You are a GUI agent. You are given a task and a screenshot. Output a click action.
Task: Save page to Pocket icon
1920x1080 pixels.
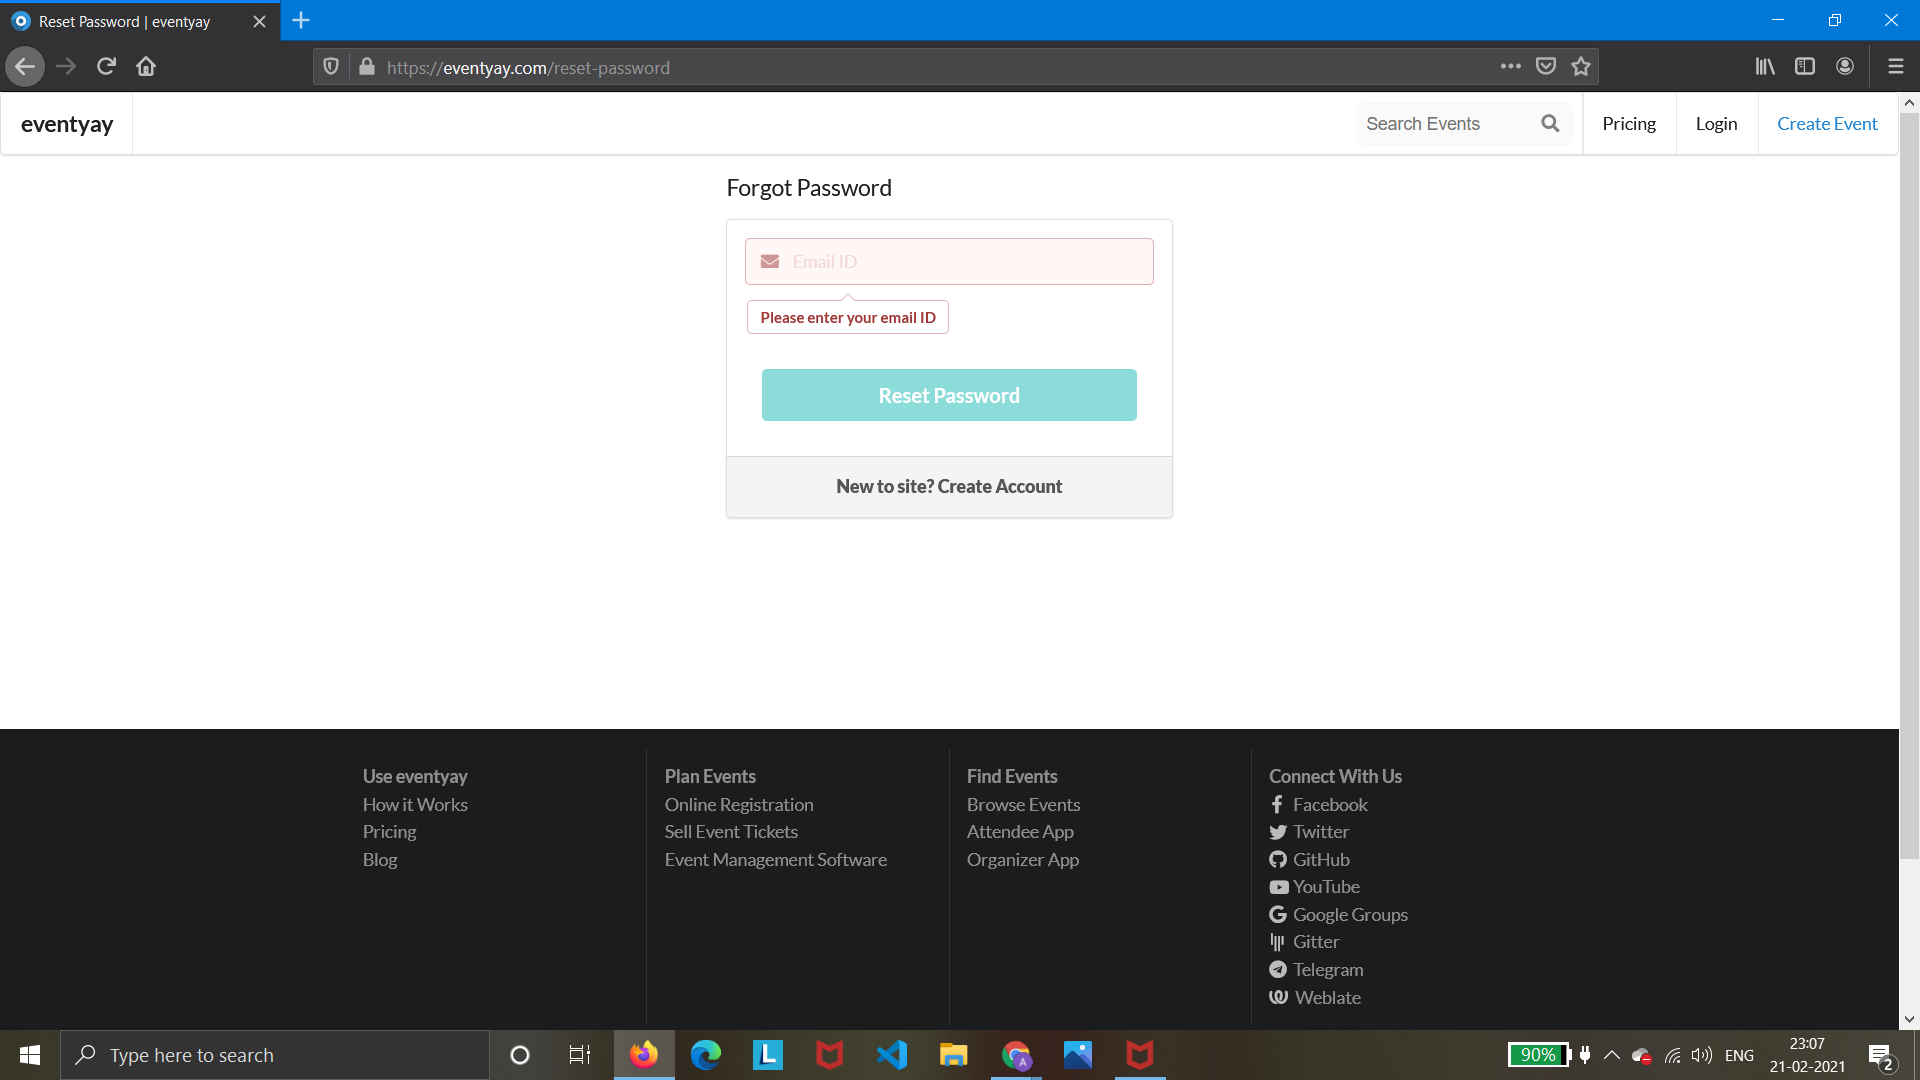1546,67
